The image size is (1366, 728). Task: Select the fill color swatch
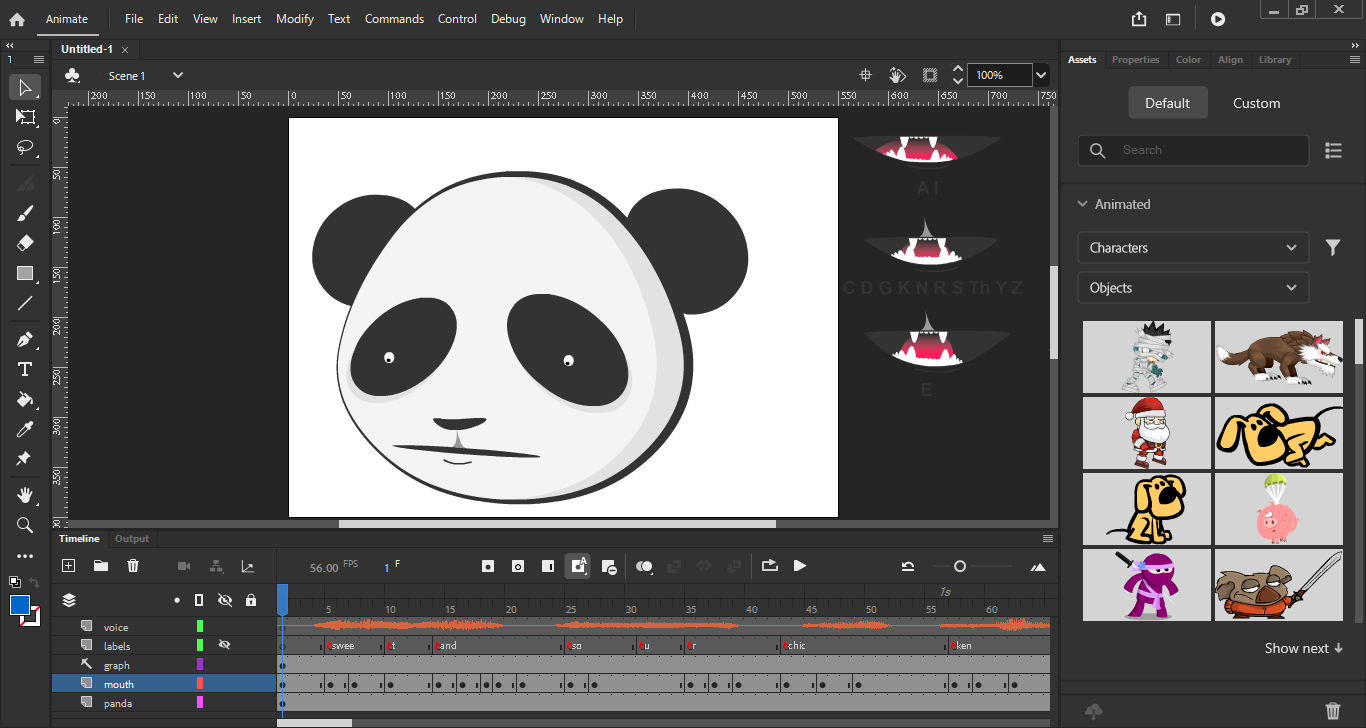pos(20,604)
